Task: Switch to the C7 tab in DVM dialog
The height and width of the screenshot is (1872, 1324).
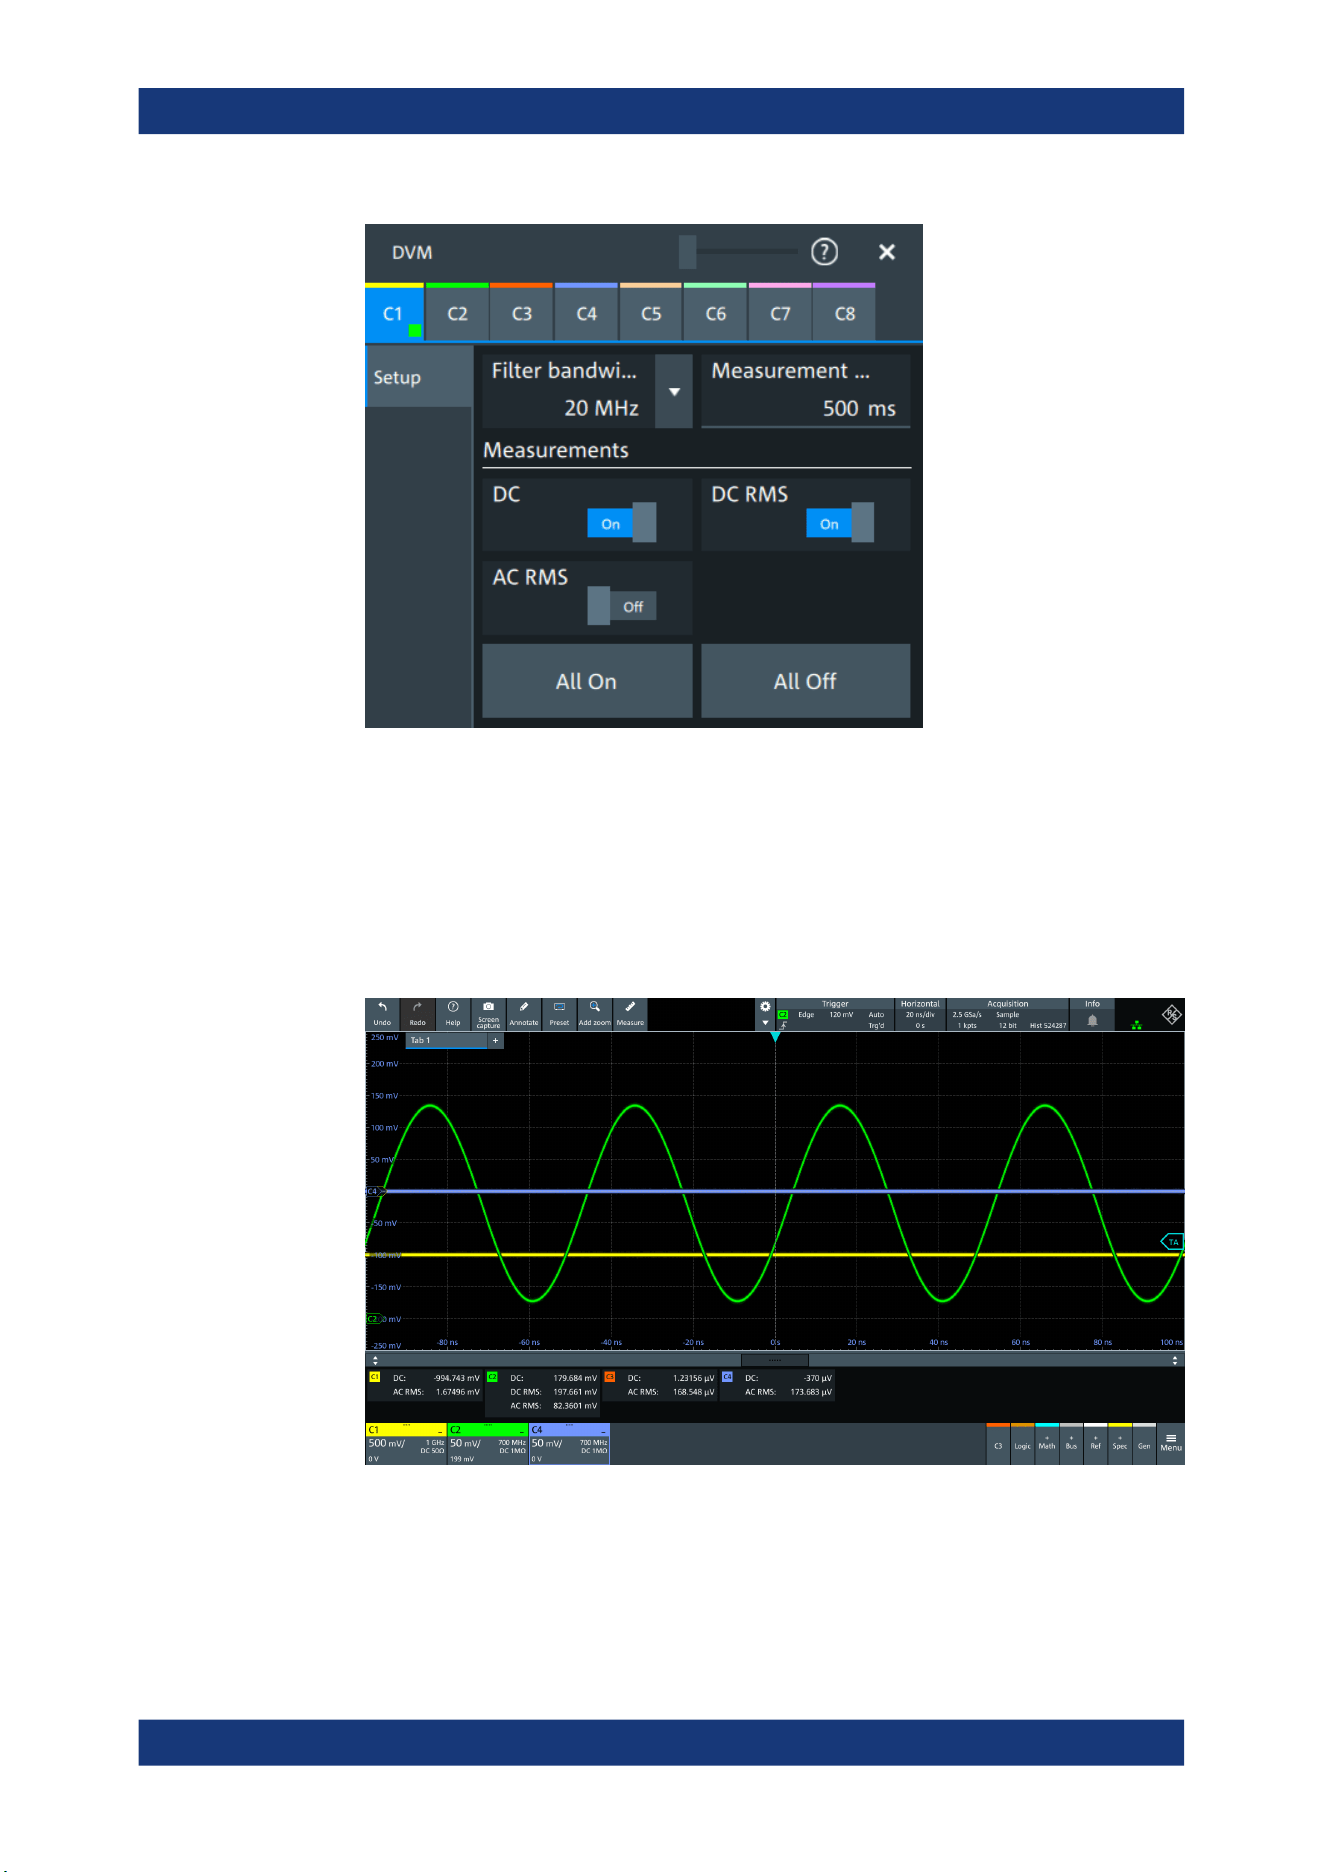Action: pos(780,313)
